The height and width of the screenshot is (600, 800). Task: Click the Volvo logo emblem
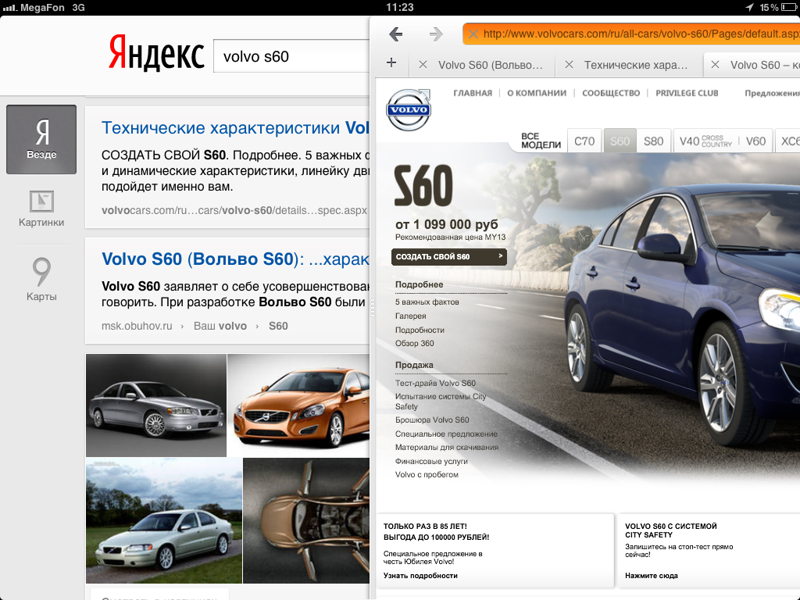point(408,110)
